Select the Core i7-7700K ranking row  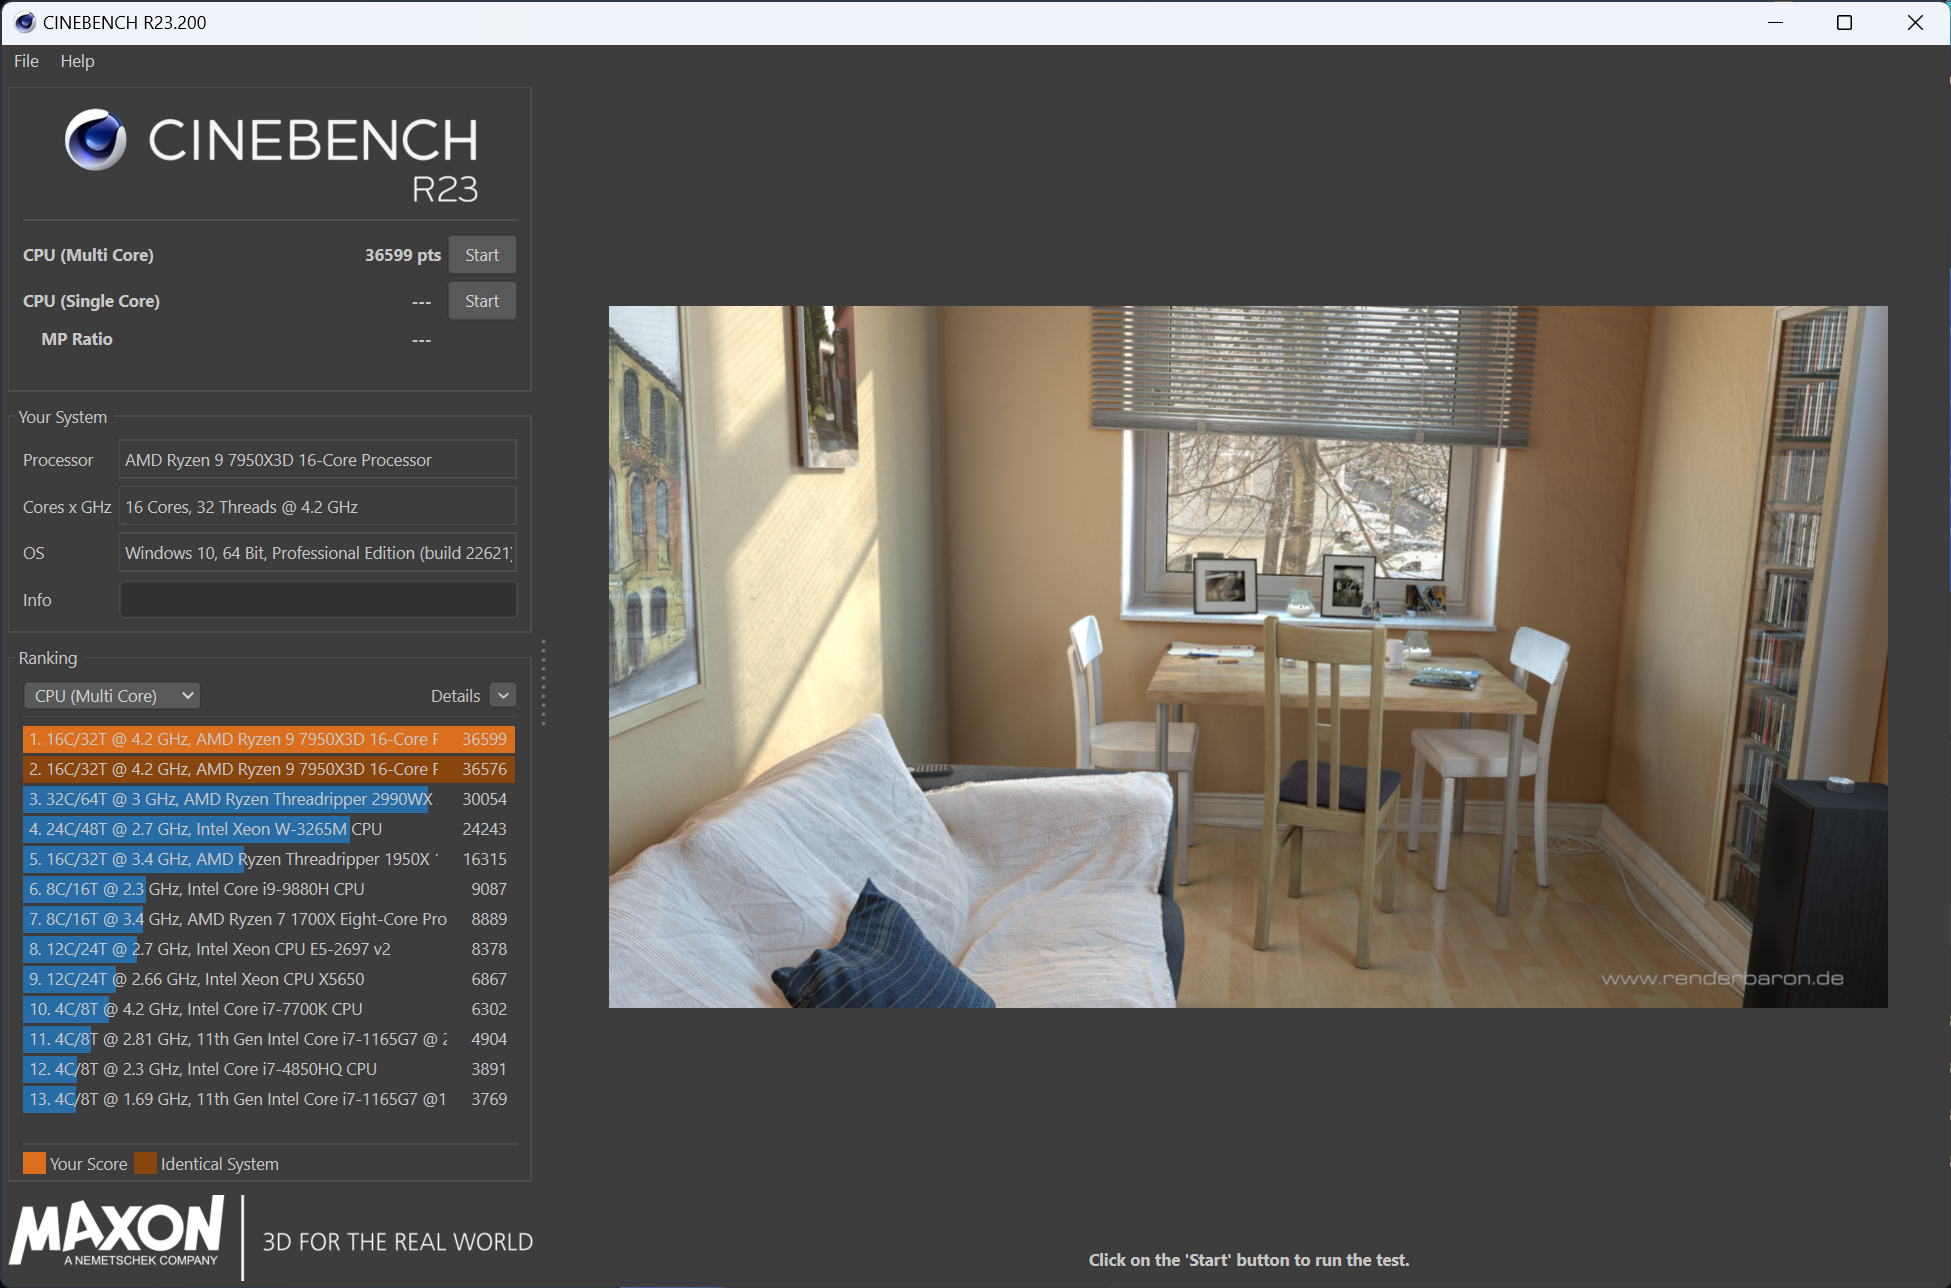[x=268, y=1009]
